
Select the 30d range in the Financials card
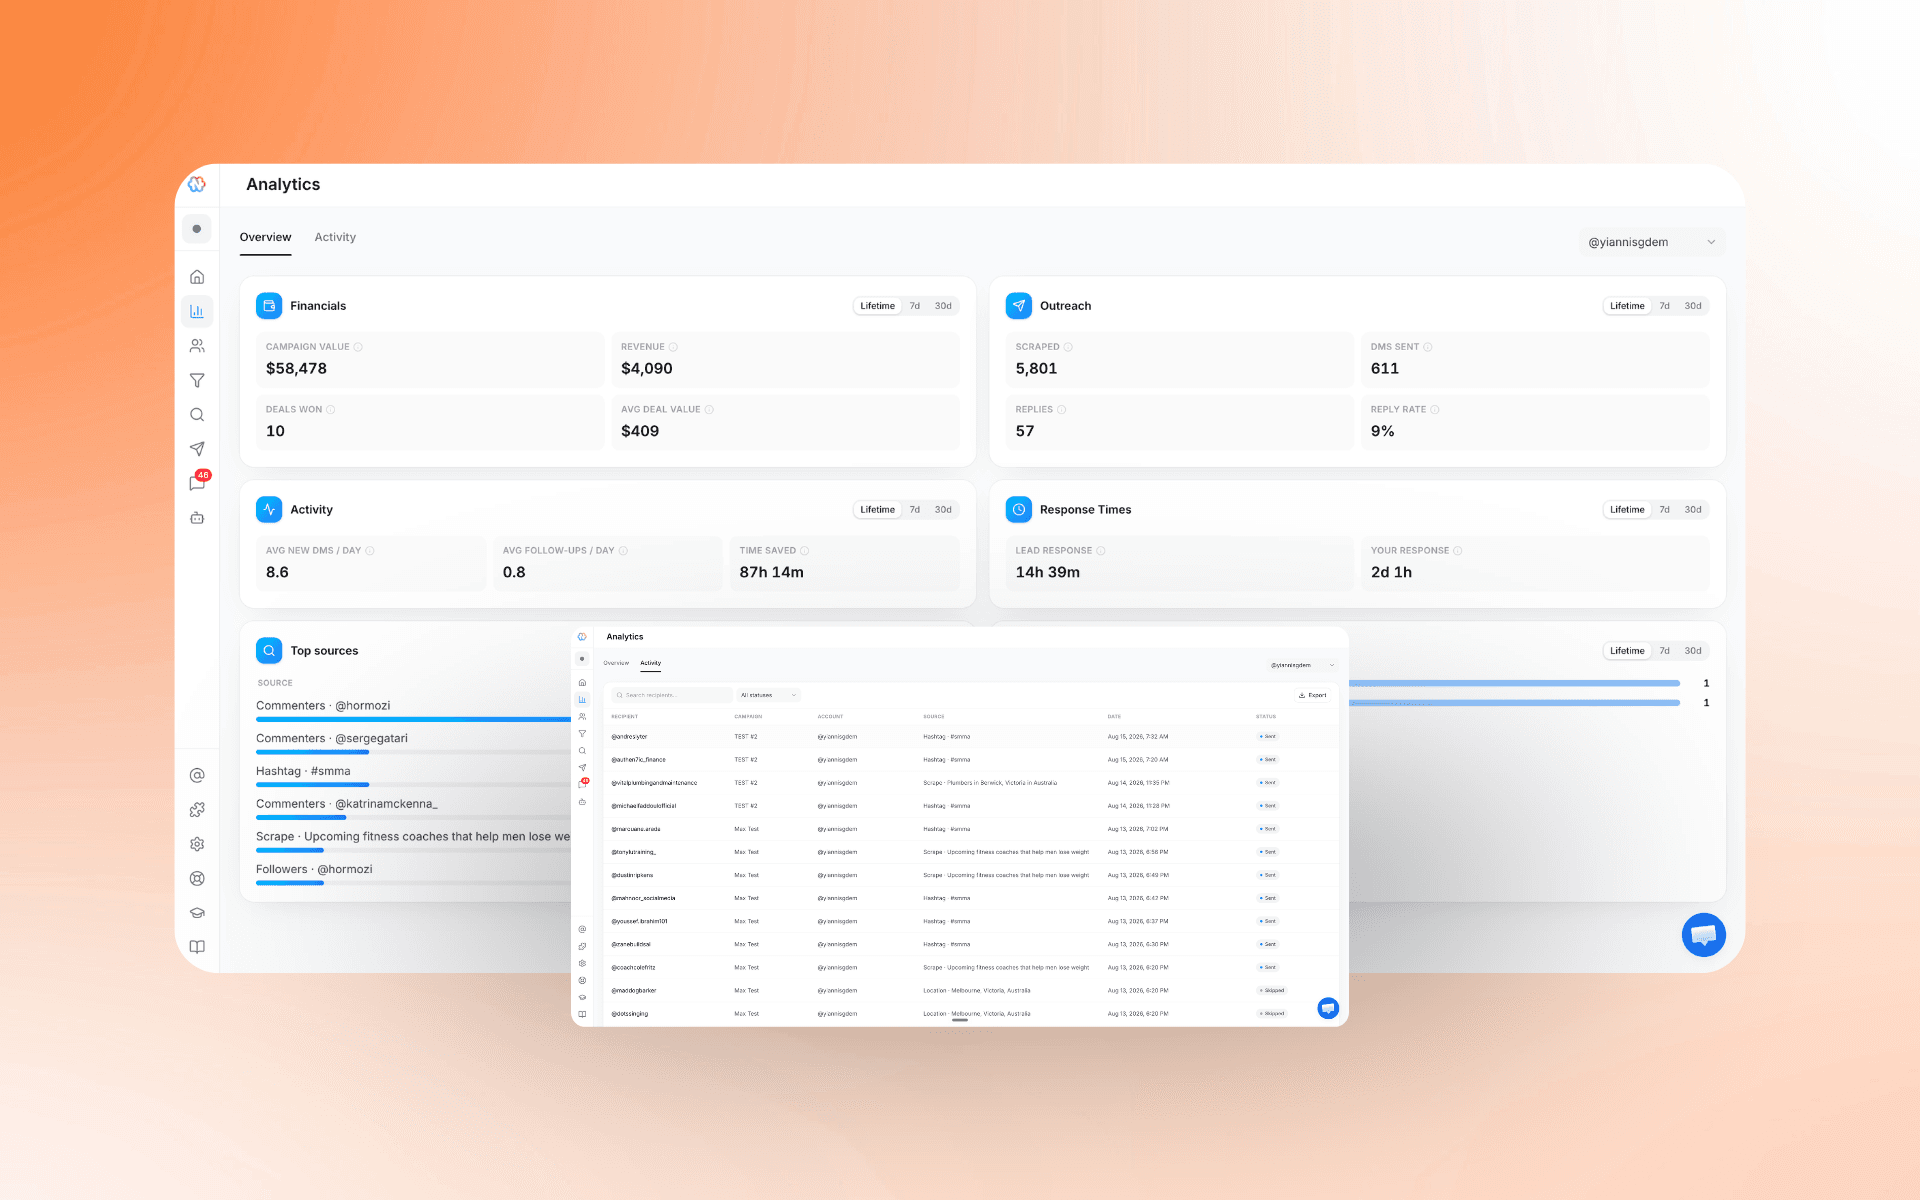[943, 306]
